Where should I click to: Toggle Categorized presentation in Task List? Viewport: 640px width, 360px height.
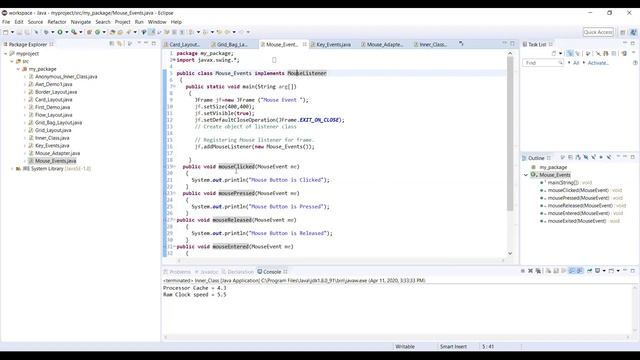(x=570, y=53)
